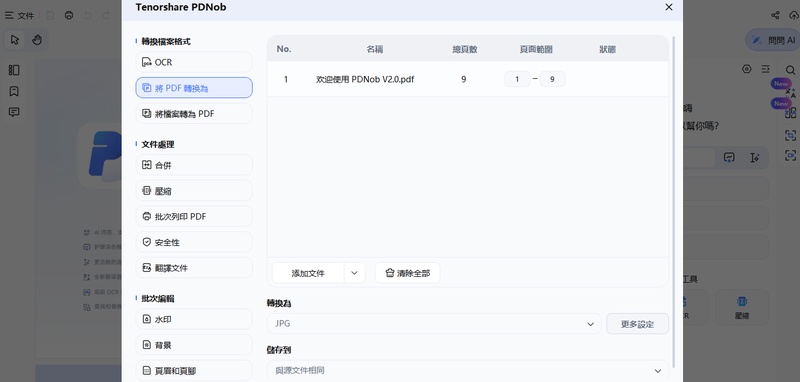Image resolution: width=800 pixels, height=382 pixels.
Task: Open the 合併 merge tool
Action: click(194, 165)
